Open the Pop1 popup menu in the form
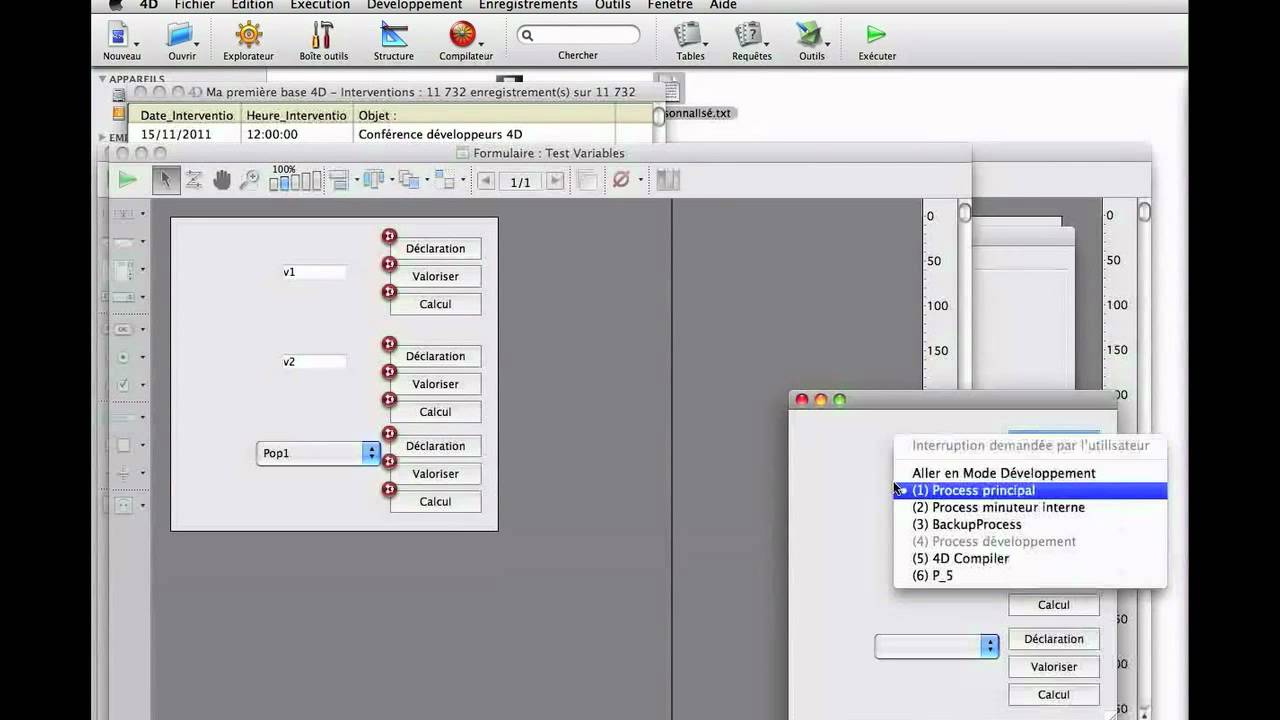This screenshot has width=1280, height=720. click(317, 453)
